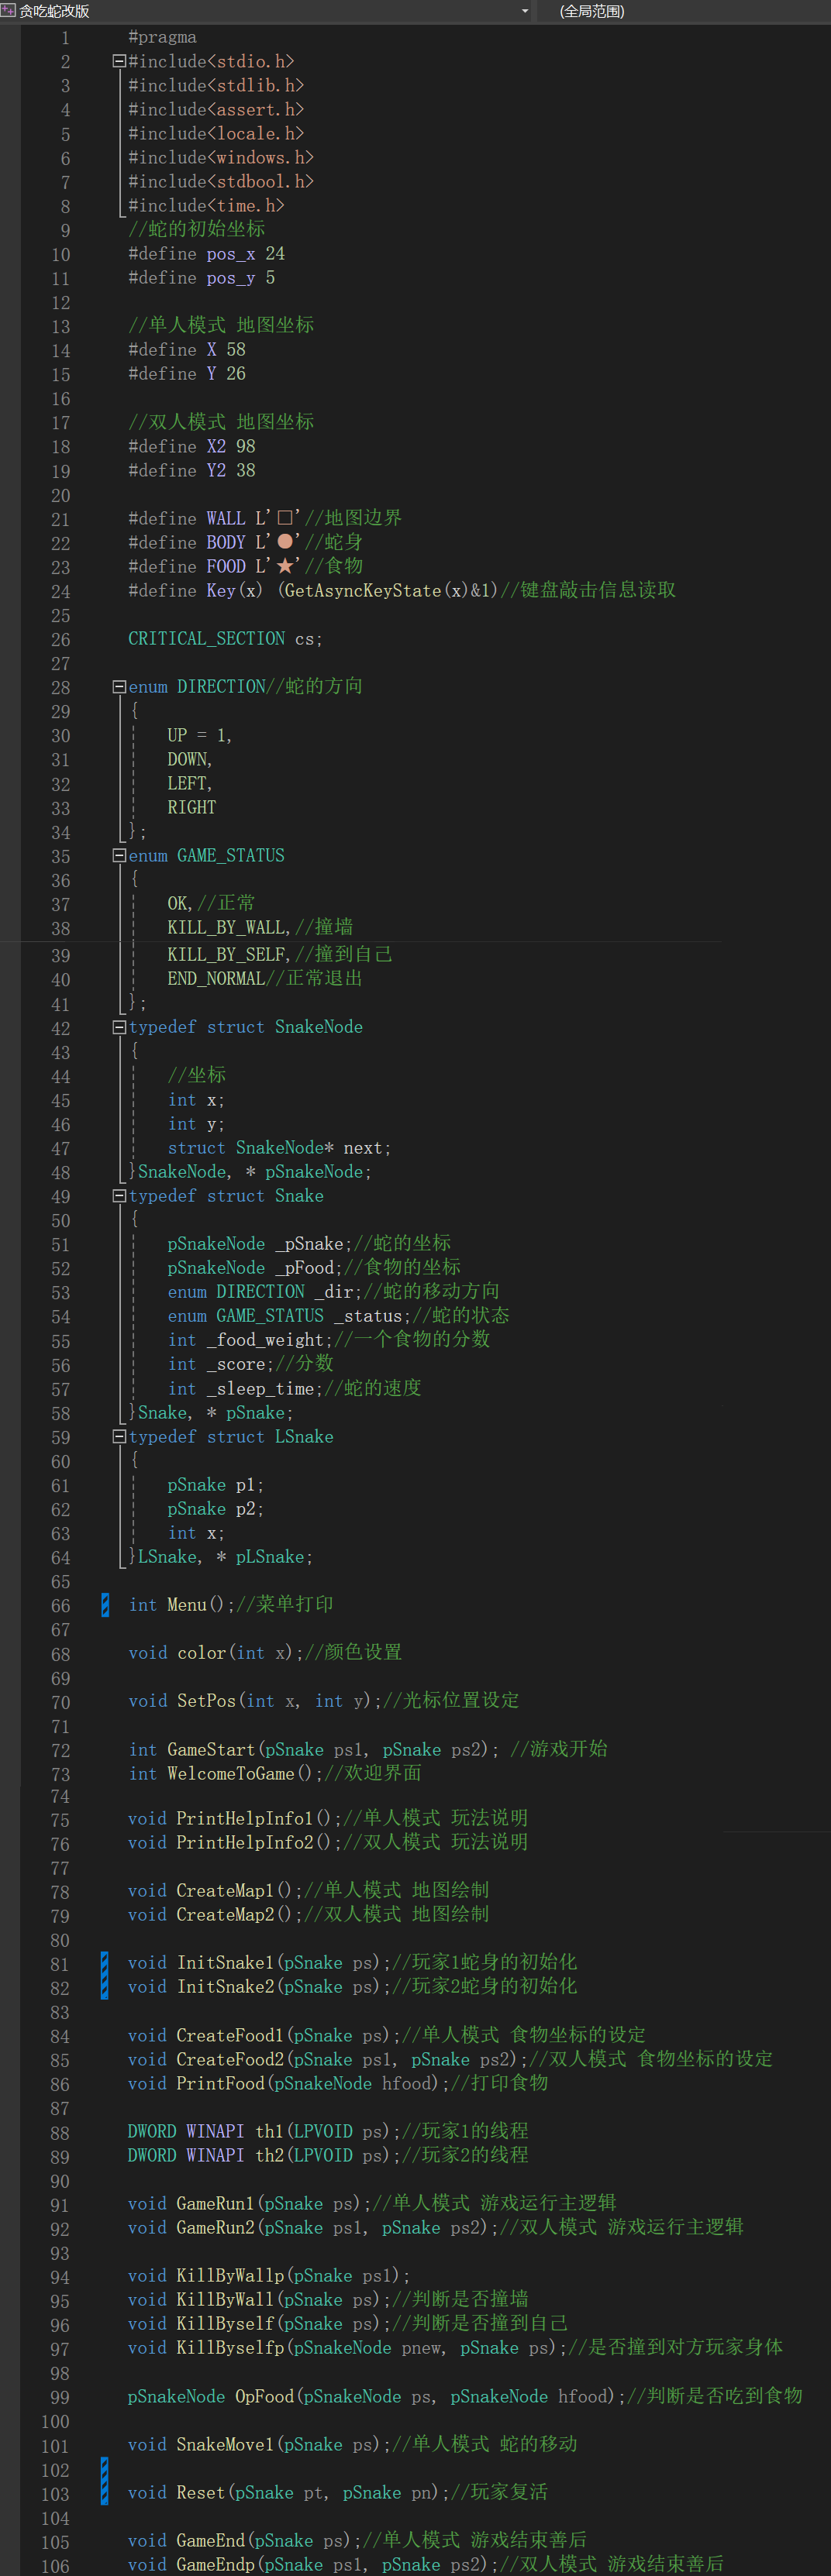The width and height of the screenshot is (831, 2576).
Task: Open the 贪吃蛇改版 project dropdown arrow
Action: 525,11
